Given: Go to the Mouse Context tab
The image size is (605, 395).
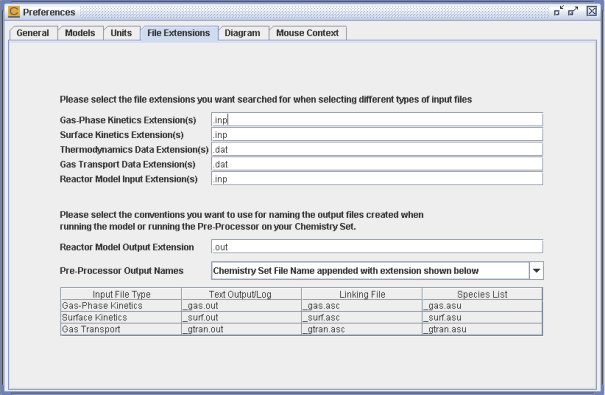Looking at the screenshot, I should pyautogui.click(x=308, y=33).
